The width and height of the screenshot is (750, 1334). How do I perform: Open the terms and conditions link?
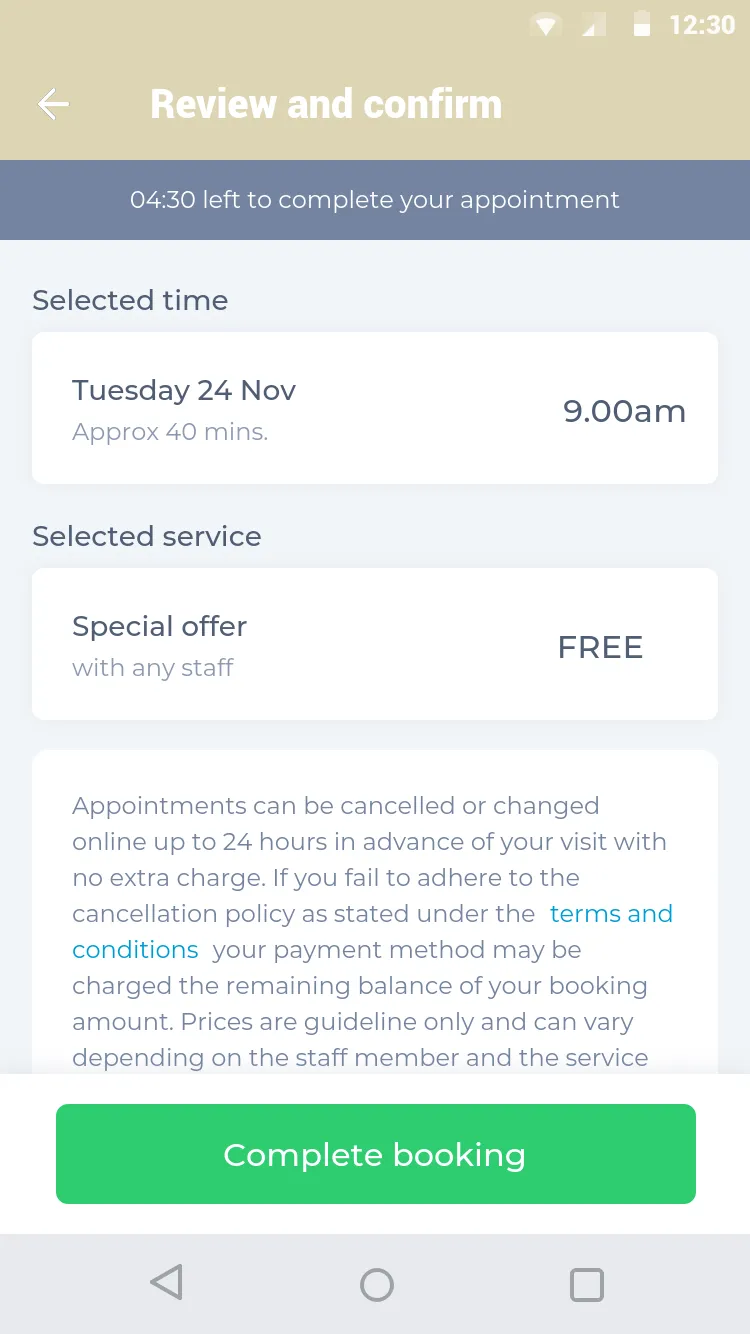(x=372, y=931)
